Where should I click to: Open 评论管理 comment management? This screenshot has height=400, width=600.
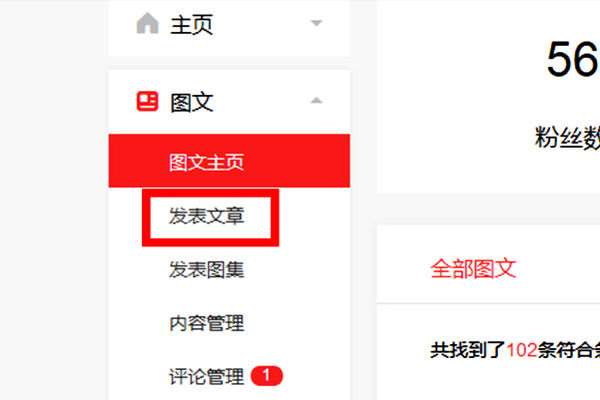pos(207,376)
